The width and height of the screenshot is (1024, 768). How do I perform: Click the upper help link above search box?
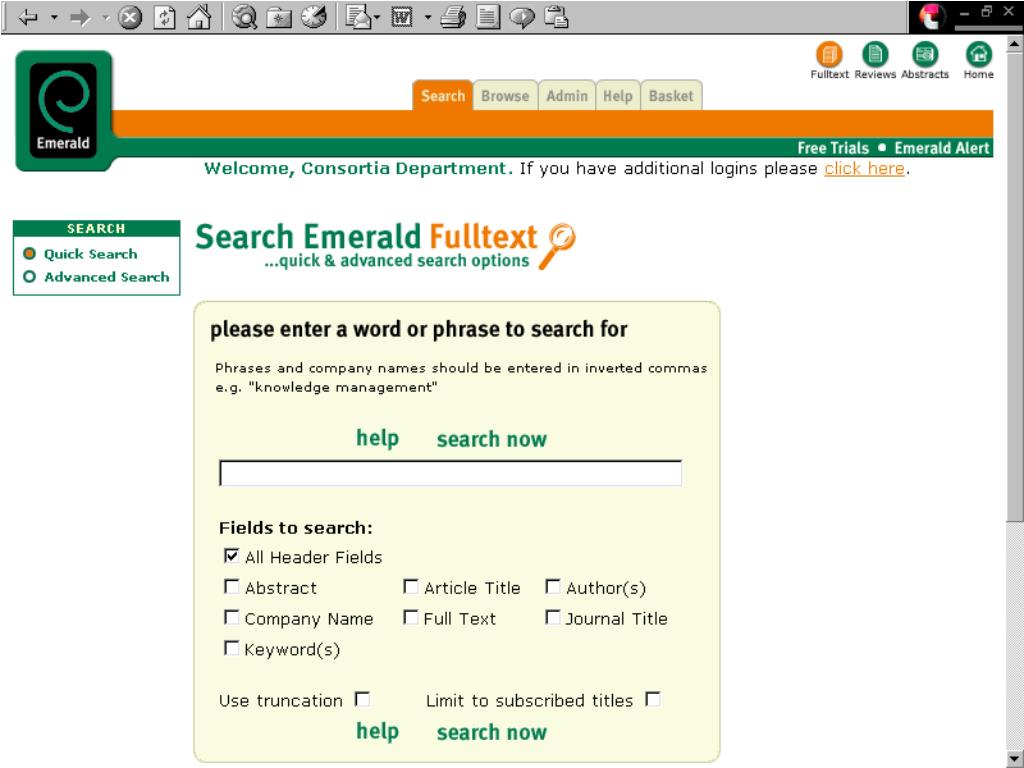(377, 438)
